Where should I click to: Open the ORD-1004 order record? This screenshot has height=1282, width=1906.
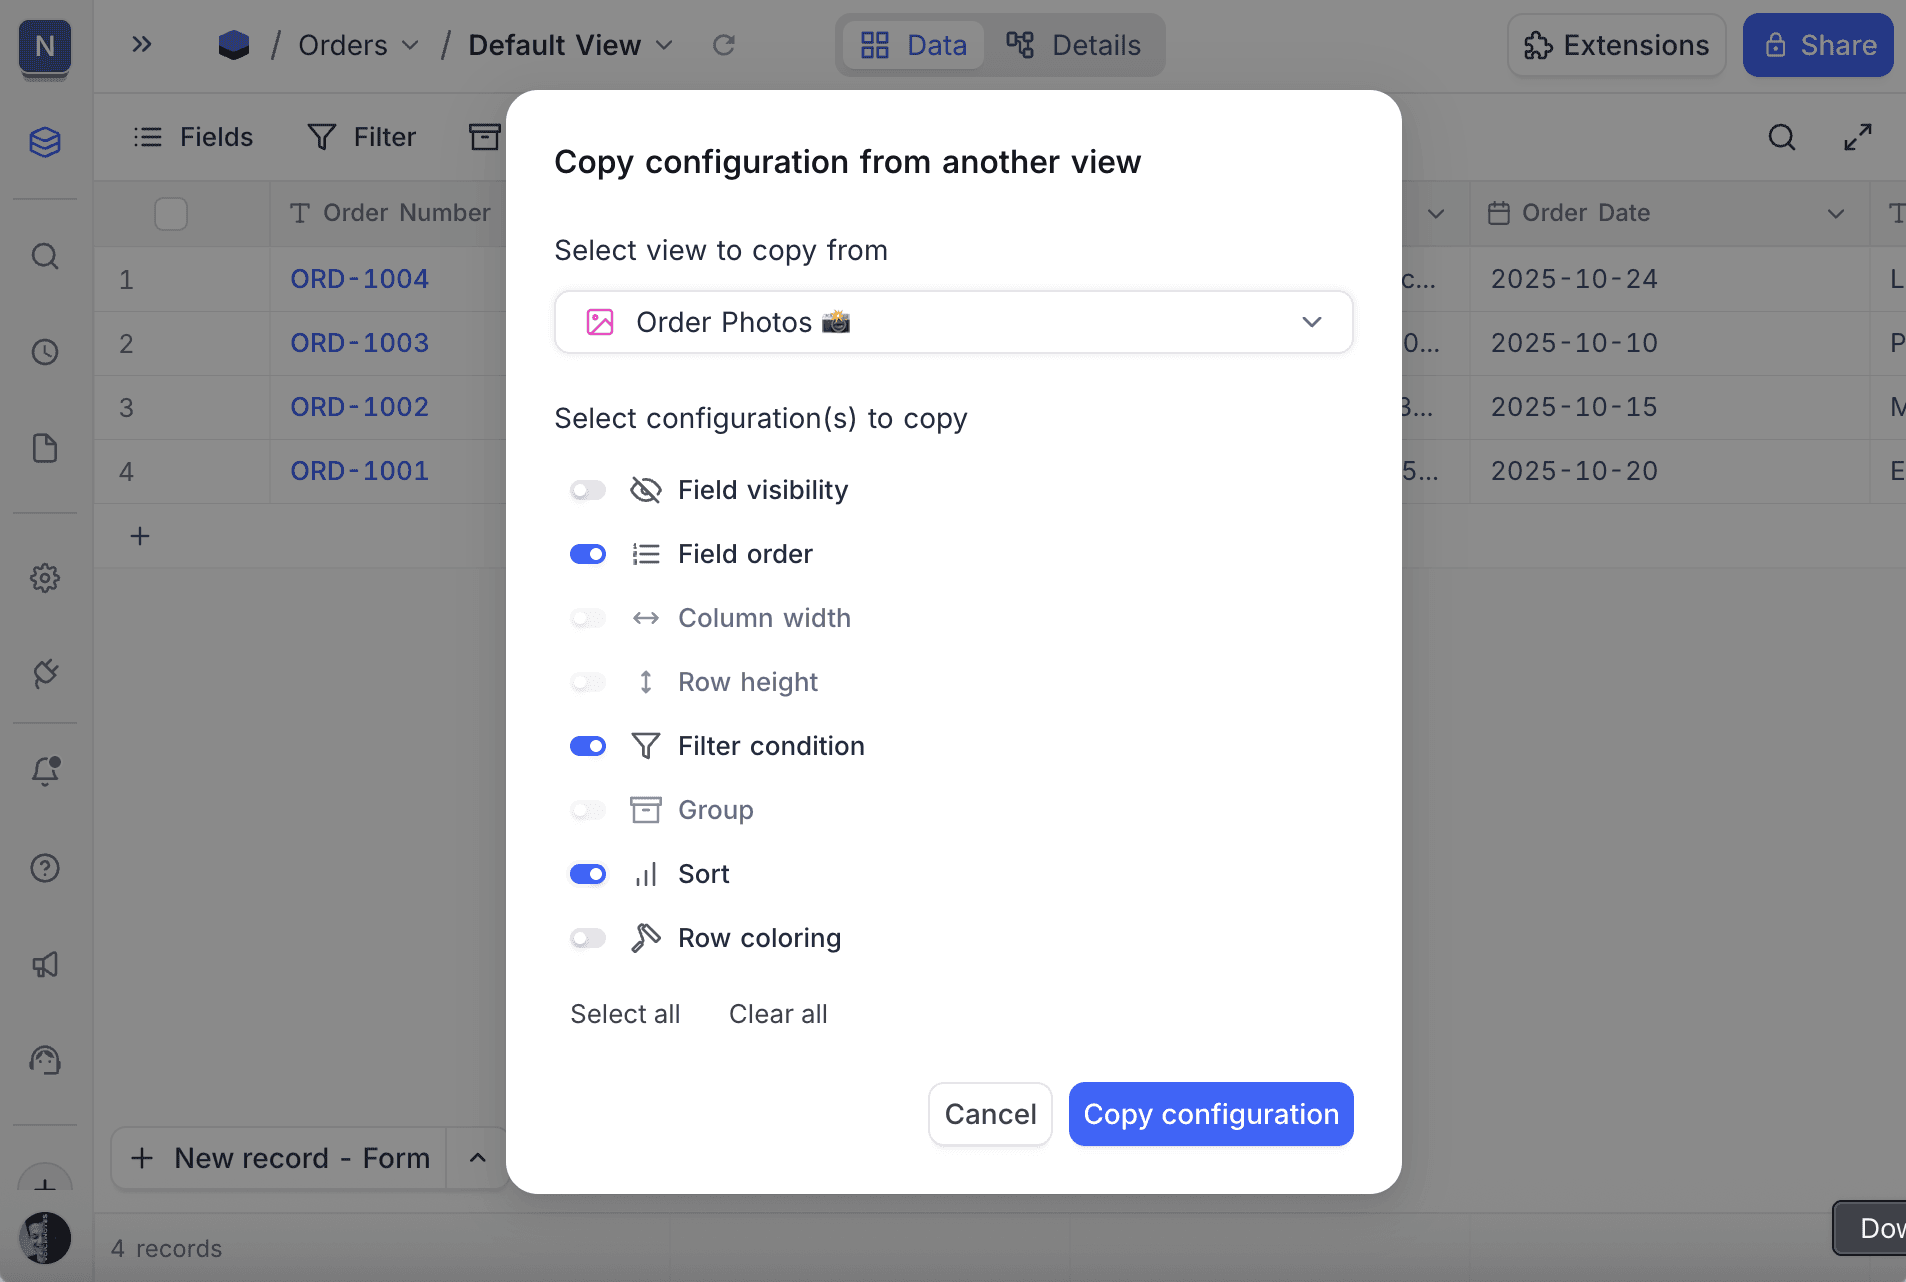coord(359,279)
